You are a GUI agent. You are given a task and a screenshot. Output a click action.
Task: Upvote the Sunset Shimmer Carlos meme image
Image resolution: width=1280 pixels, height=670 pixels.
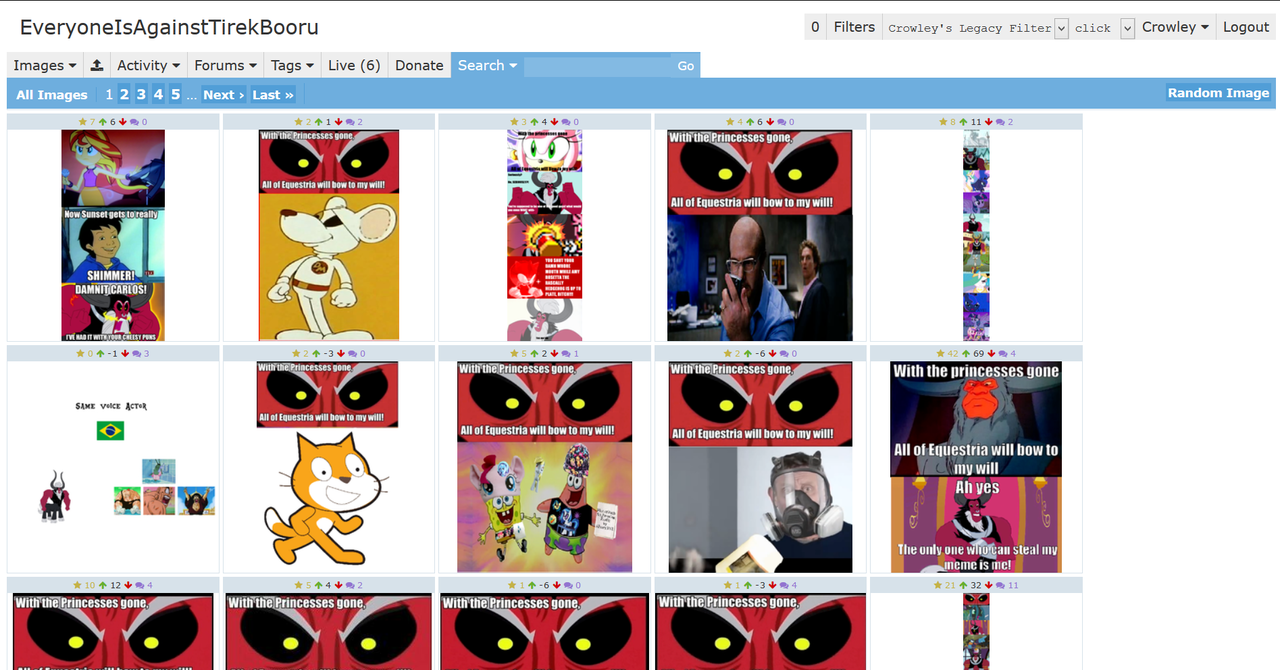coord(103,122)
